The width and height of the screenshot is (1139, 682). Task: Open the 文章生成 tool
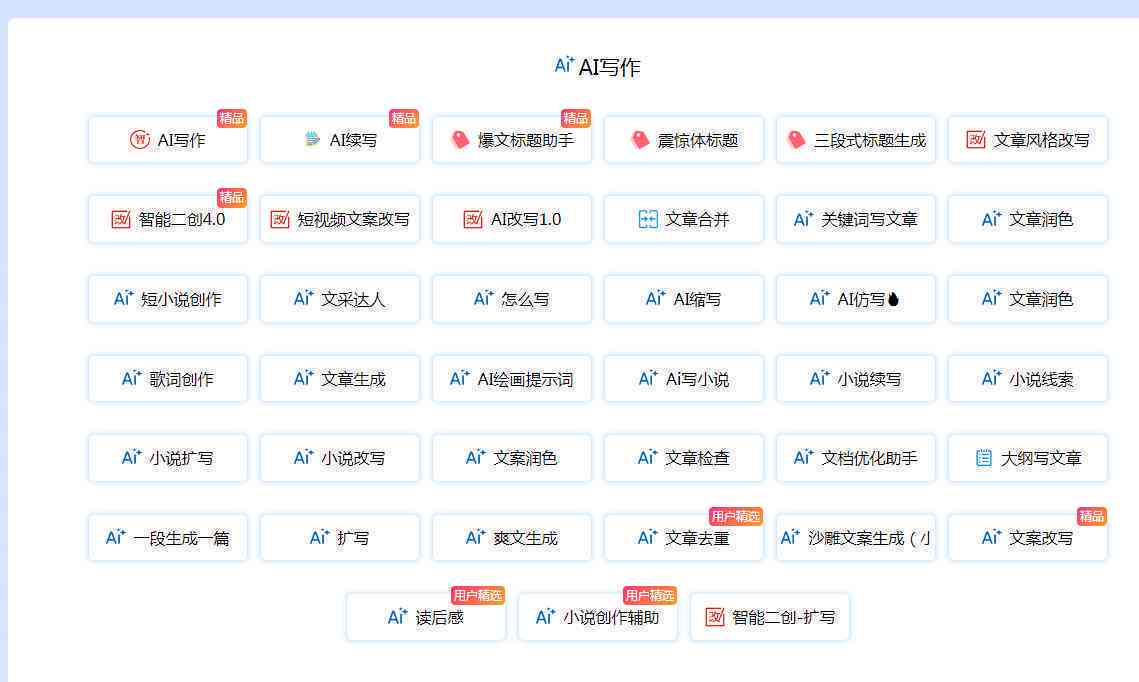340,378
